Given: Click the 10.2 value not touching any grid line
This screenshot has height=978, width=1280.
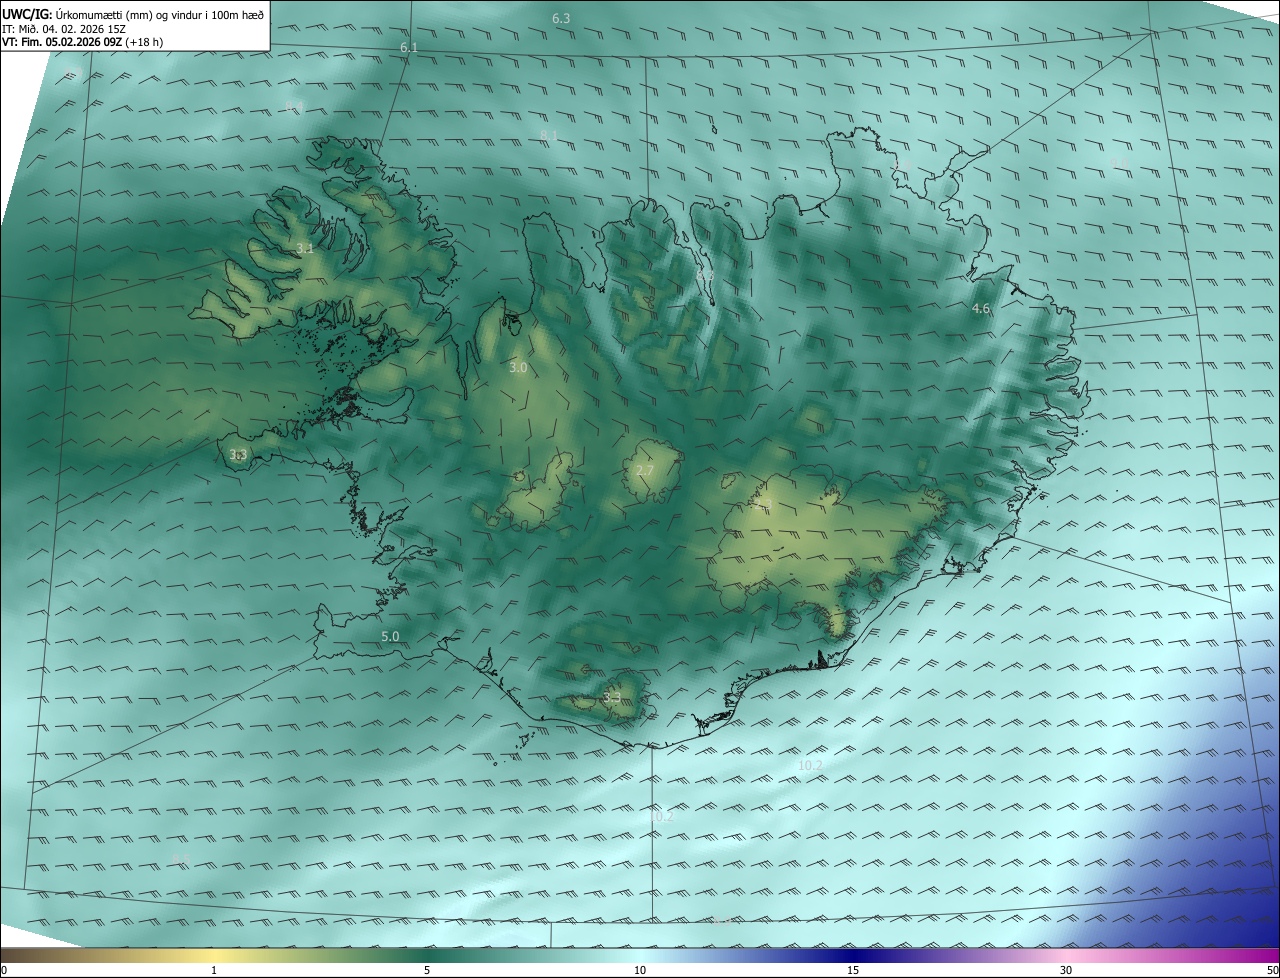Looking at the screenshot, I should [x=810, y=766].
